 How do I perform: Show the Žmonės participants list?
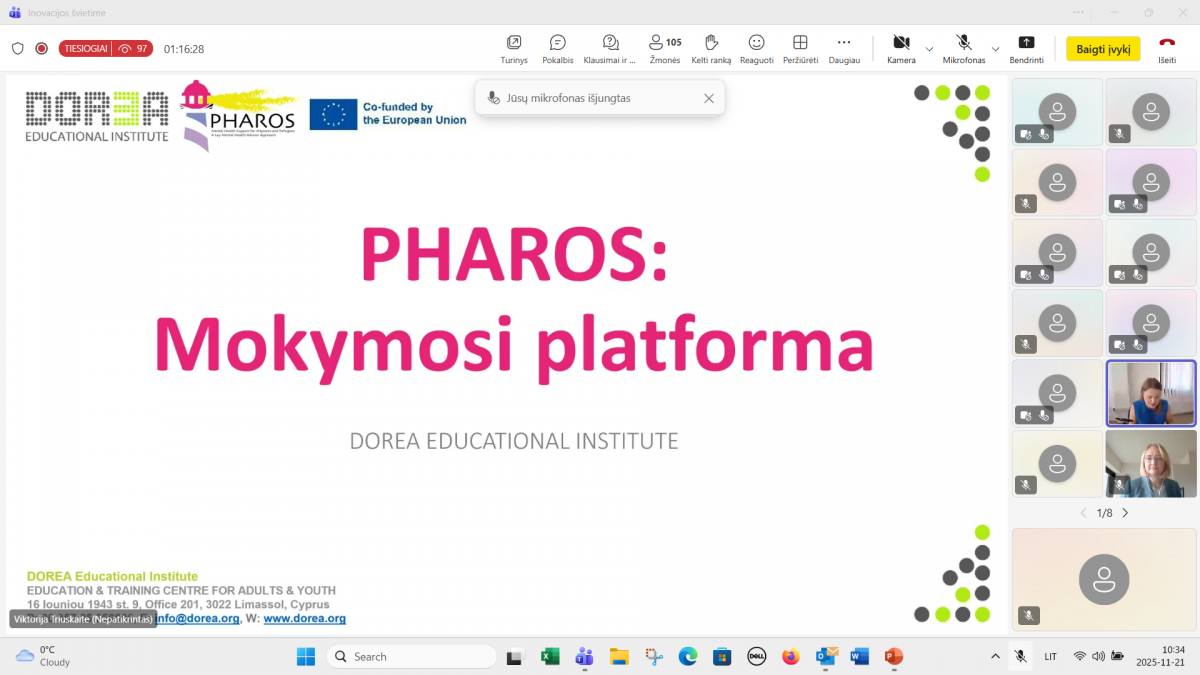664,48
